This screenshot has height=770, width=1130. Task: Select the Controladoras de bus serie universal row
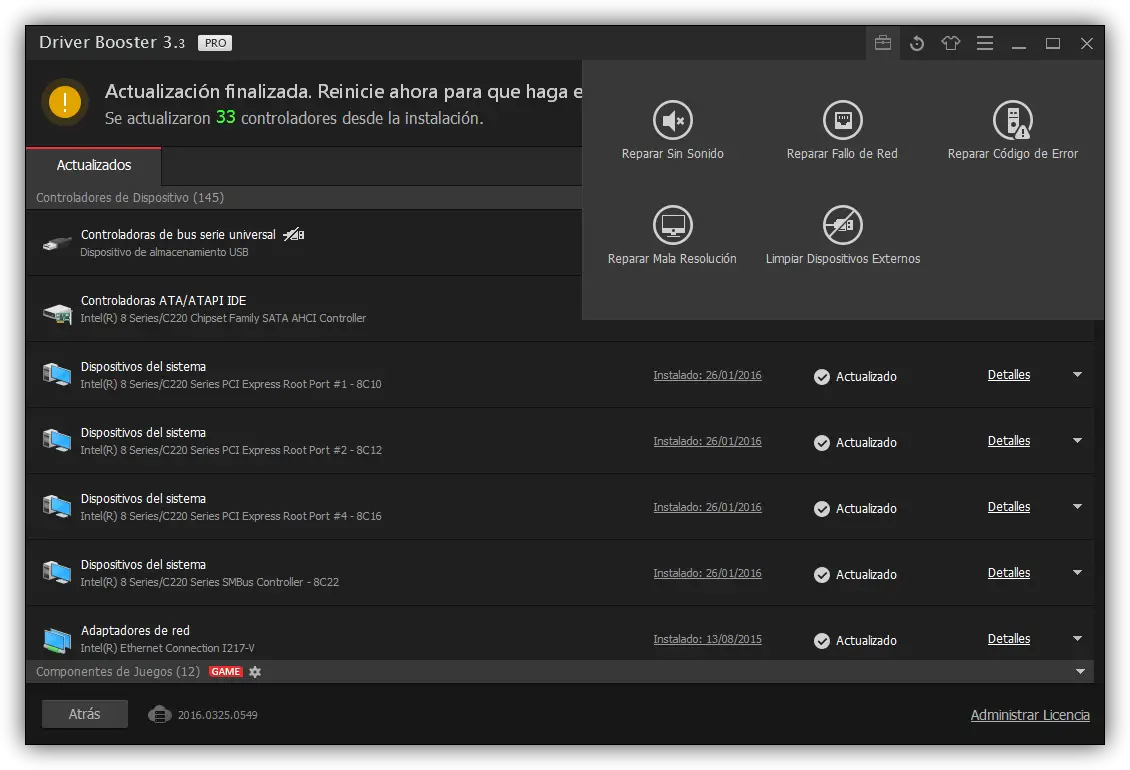tap(304, 243)
